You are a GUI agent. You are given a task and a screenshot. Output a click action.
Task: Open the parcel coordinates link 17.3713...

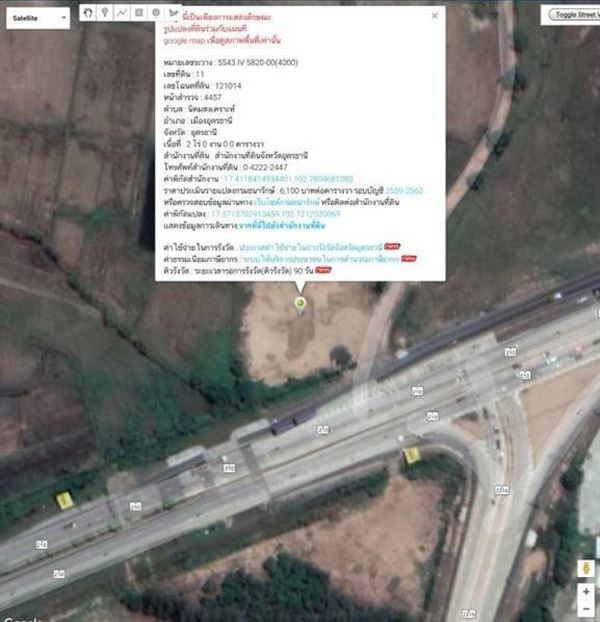click(275, 214)
